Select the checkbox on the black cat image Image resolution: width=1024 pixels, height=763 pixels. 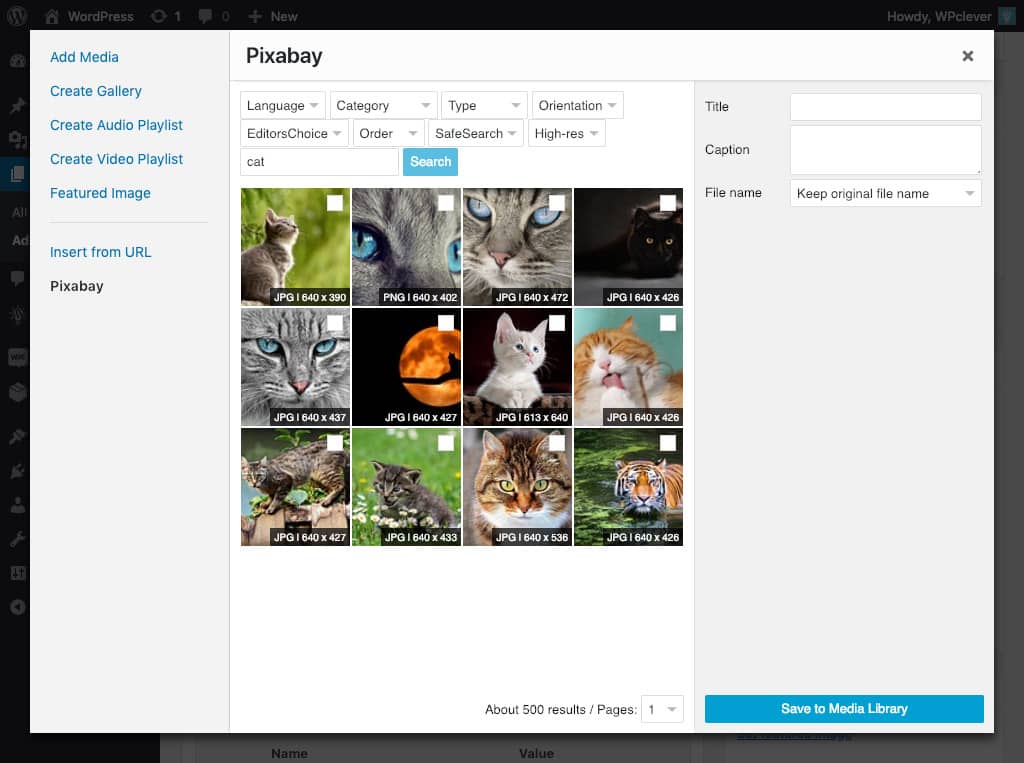(667, 203)
